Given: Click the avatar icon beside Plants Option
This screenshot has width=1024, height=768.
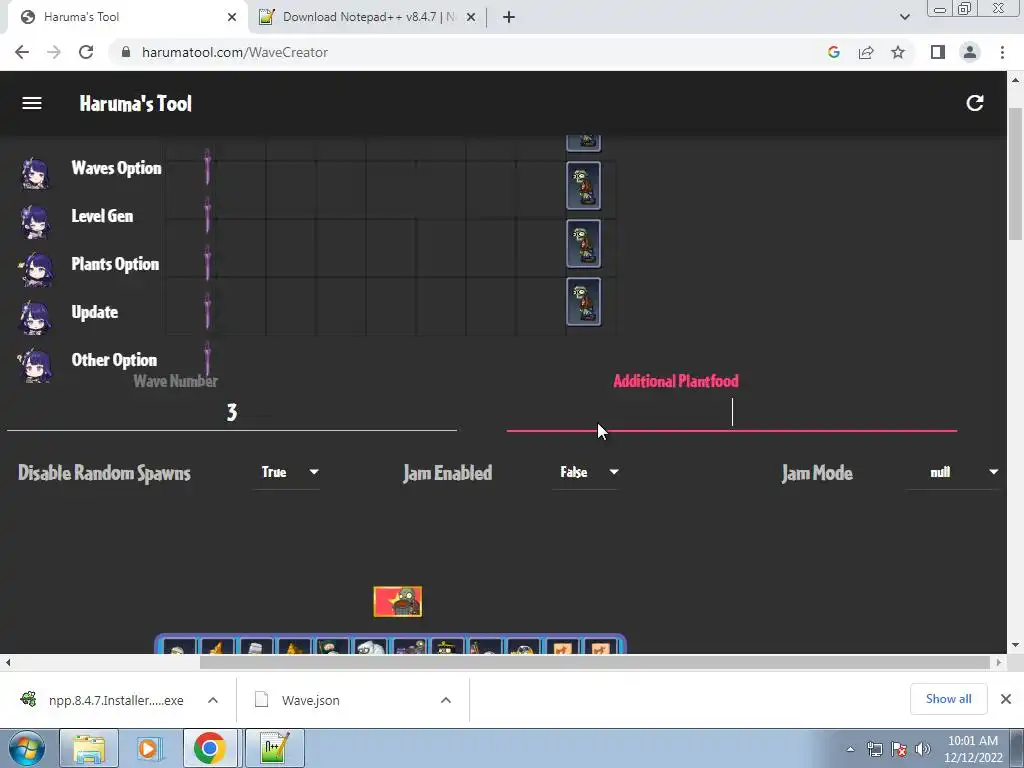Looking at the screenshot, I should 35,268.
